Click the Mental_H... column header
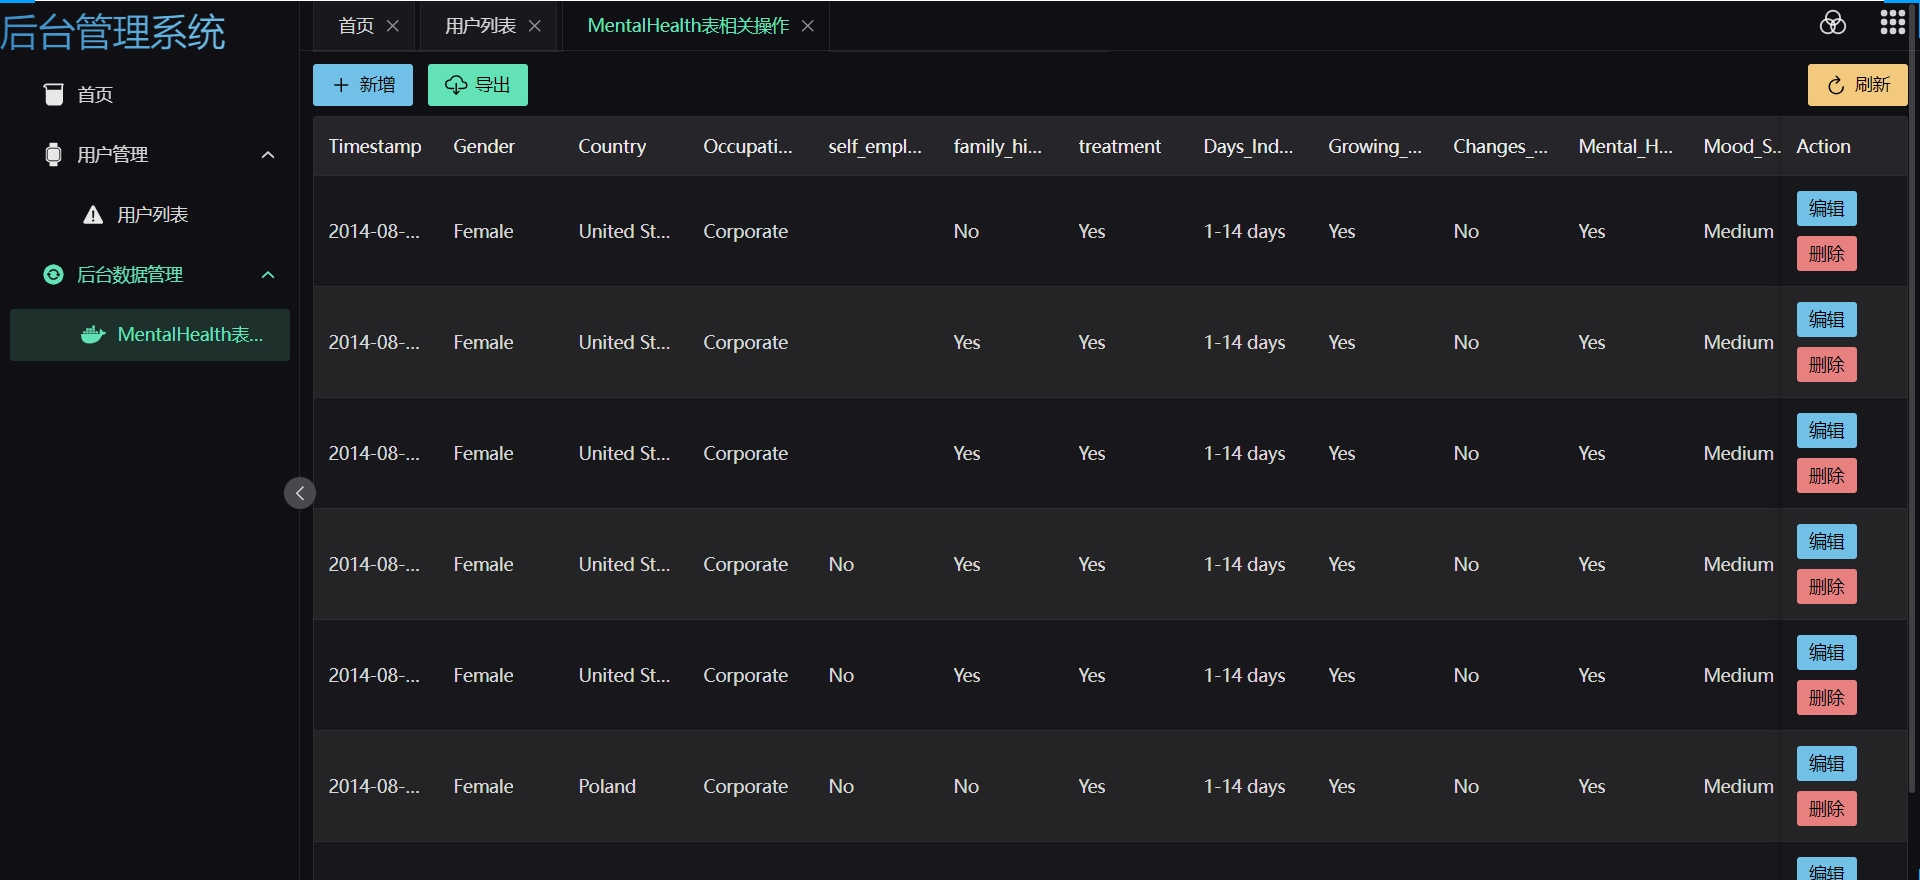Screen dimensions: 1920x880 click(x=1625, y=147)
